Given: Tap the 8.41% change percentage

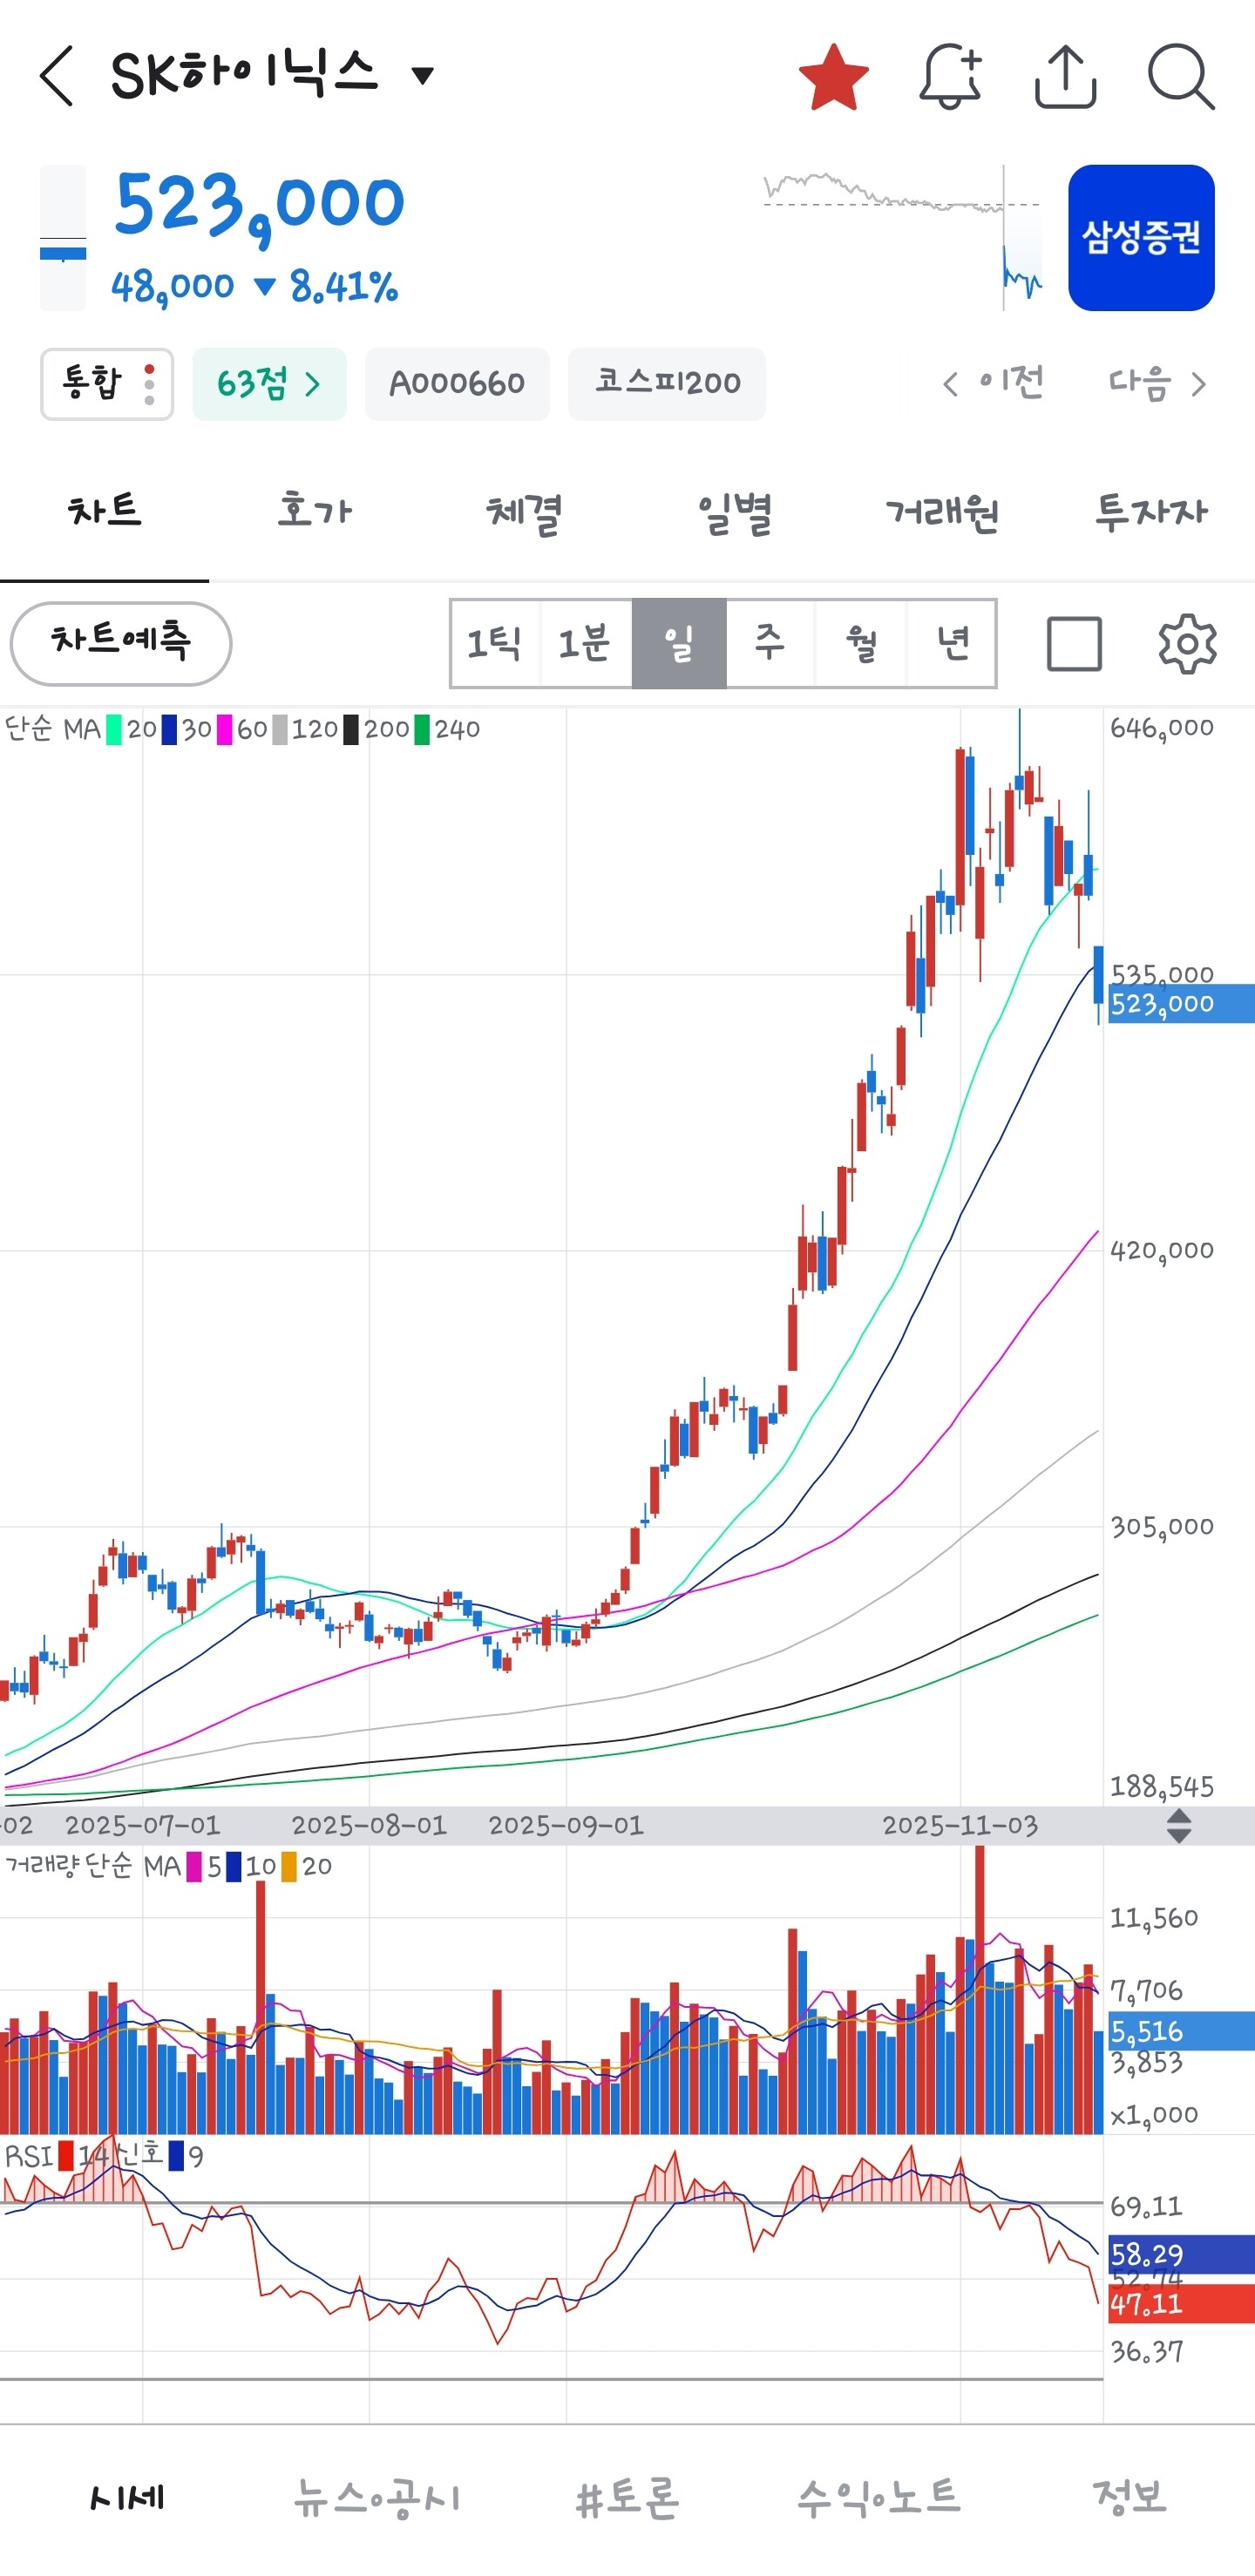Looking at the screenshot, I should 344,287.
